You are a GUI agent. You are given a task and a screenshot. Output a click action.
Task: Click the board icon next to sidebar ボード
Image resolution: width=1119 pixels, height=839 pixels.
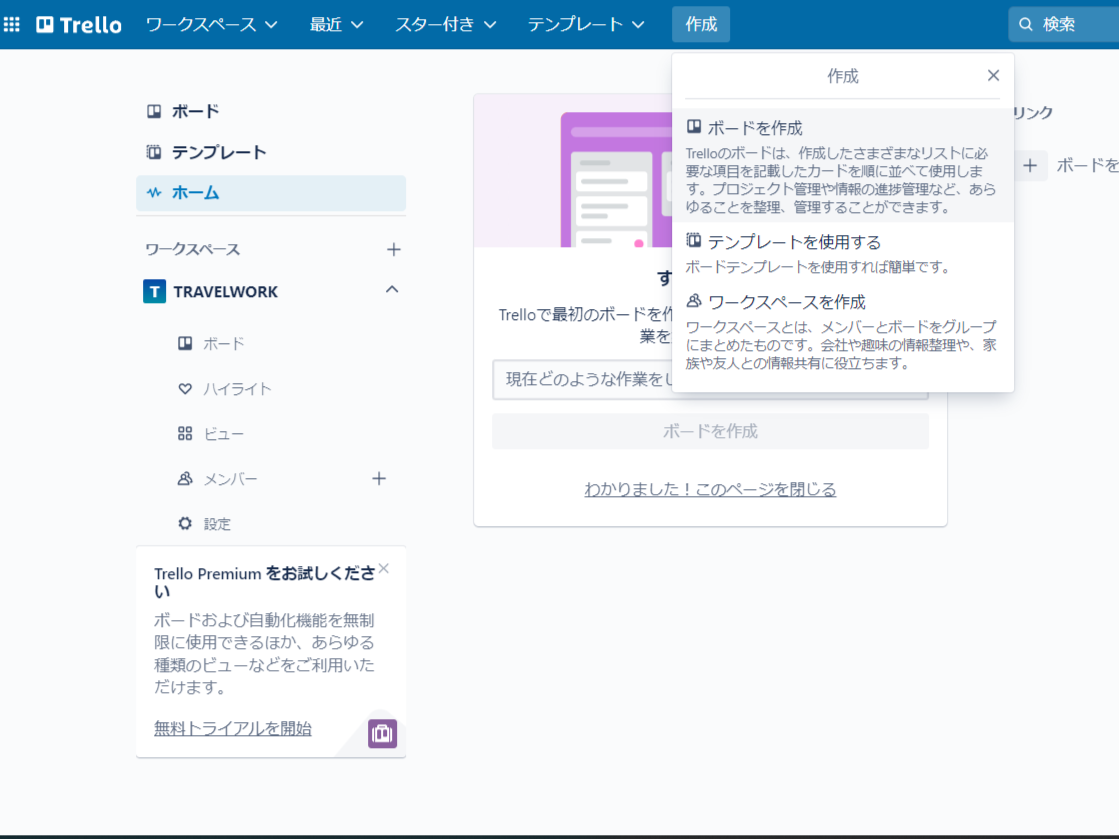click(x=154, y=111)
